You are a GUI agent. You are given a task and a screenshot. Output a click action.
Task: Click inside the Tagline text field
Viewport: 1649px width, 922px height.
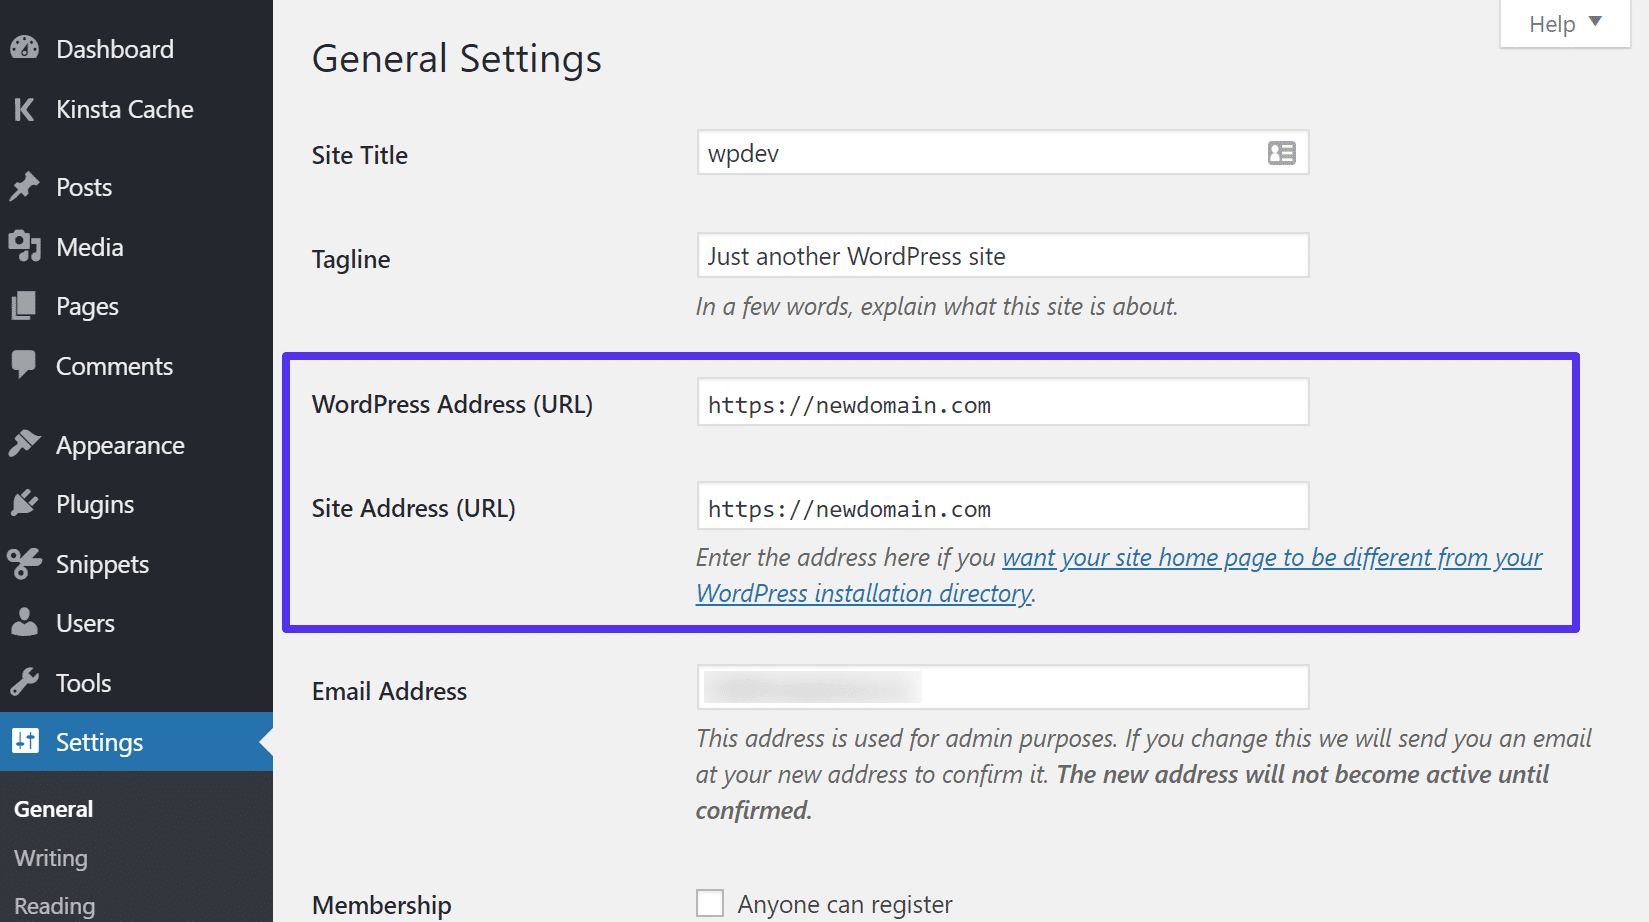point(1002,255)
